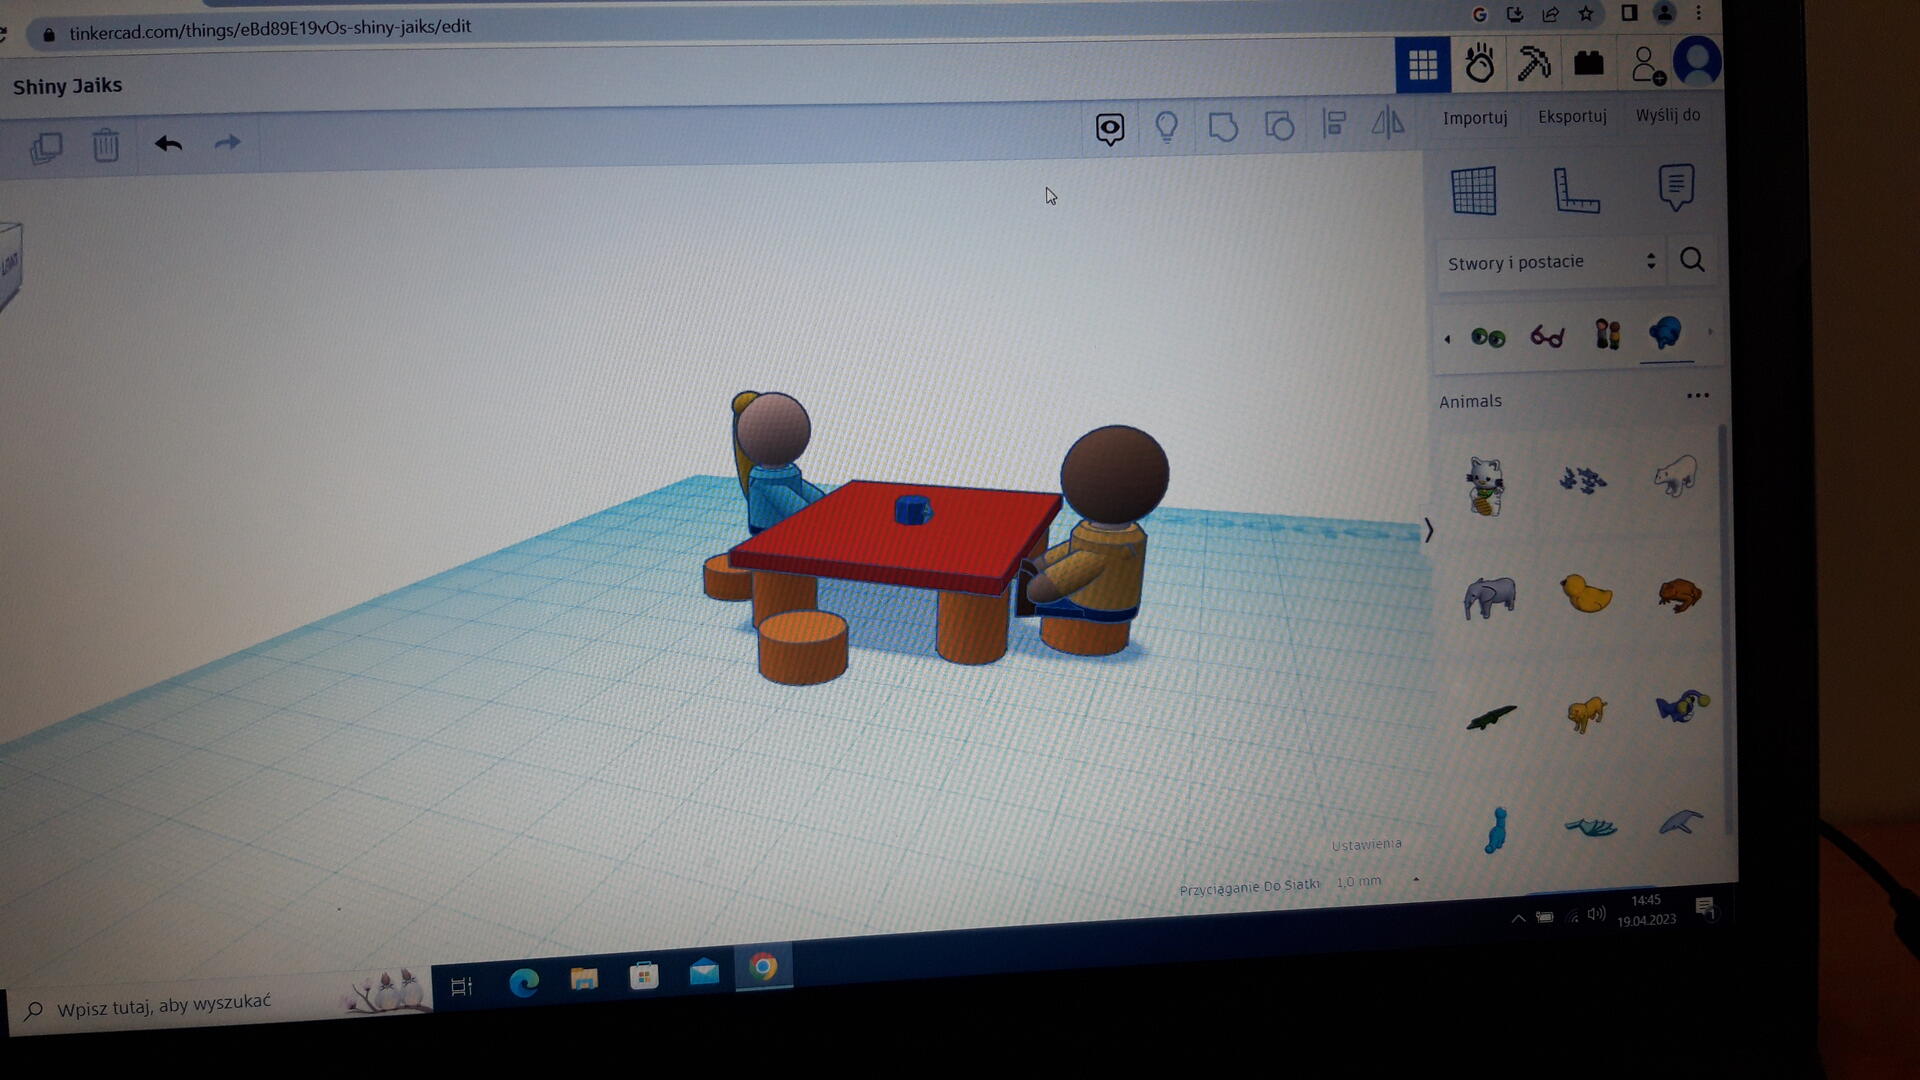Click the trash delete icon

click(x=106, y=146)
